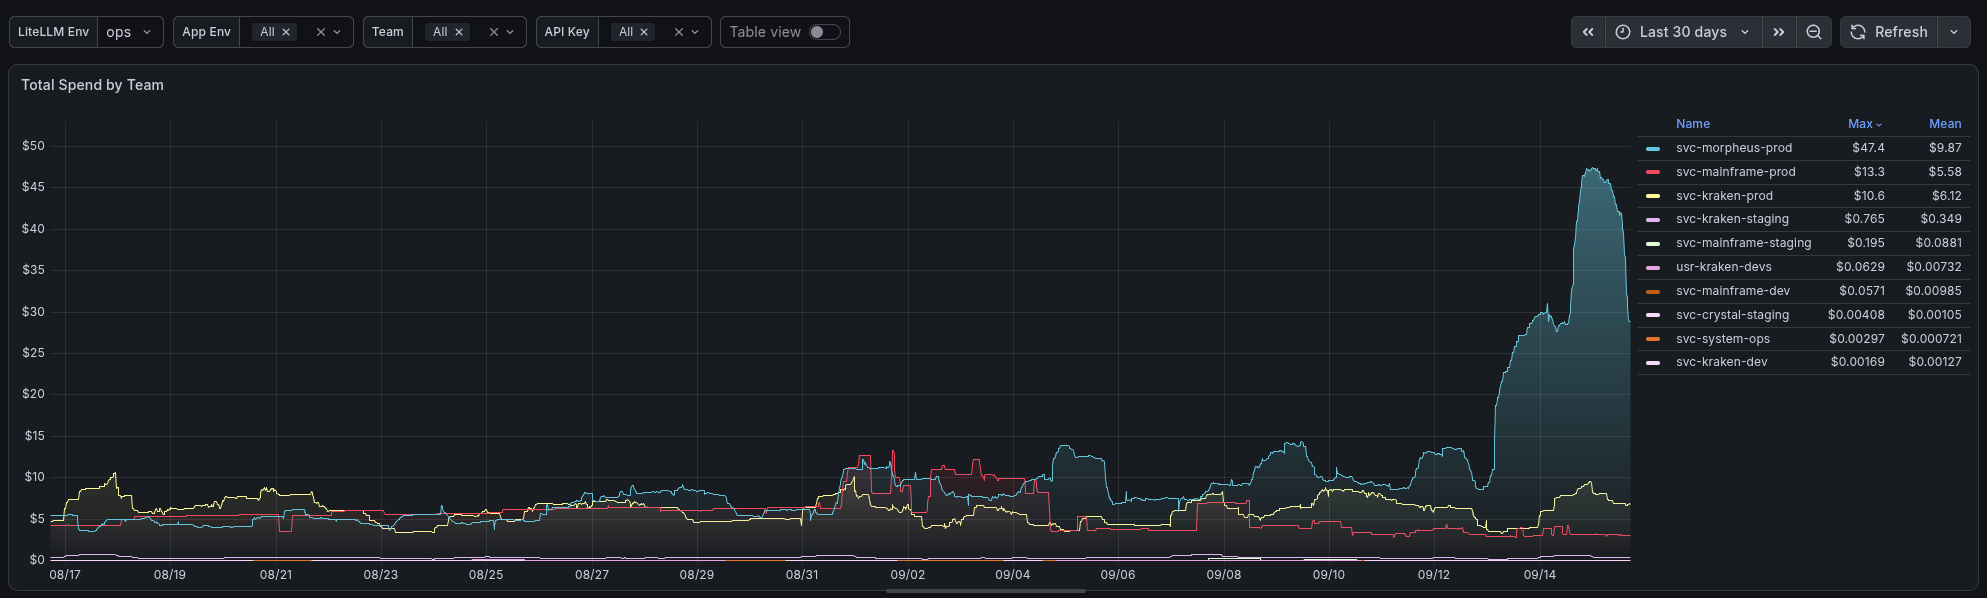The height and width of the screenshot is (598, 1987).
Task: Isolate svc-morpheus-prod series in legend
Action: 1734,148
